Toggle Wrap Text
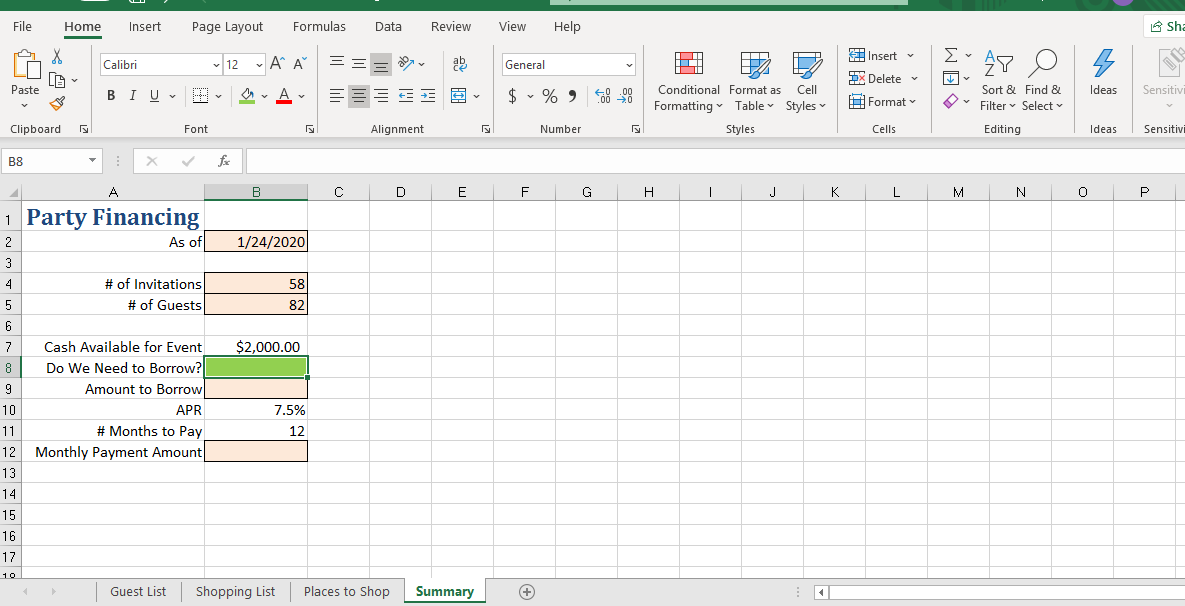Screen dimensions: 1185x606 pyautogui.click(x=459, y=64)
